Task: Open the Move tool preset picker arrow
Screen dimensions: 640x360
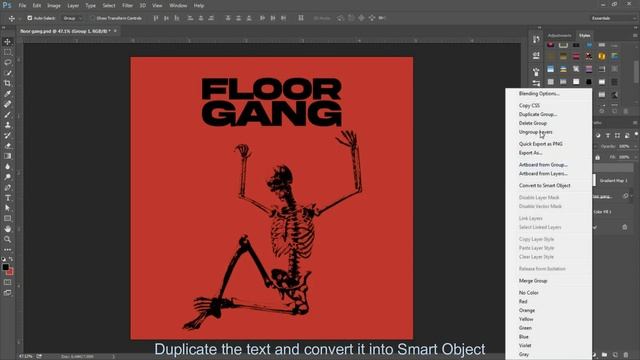Action: click(x=19, y=18)
